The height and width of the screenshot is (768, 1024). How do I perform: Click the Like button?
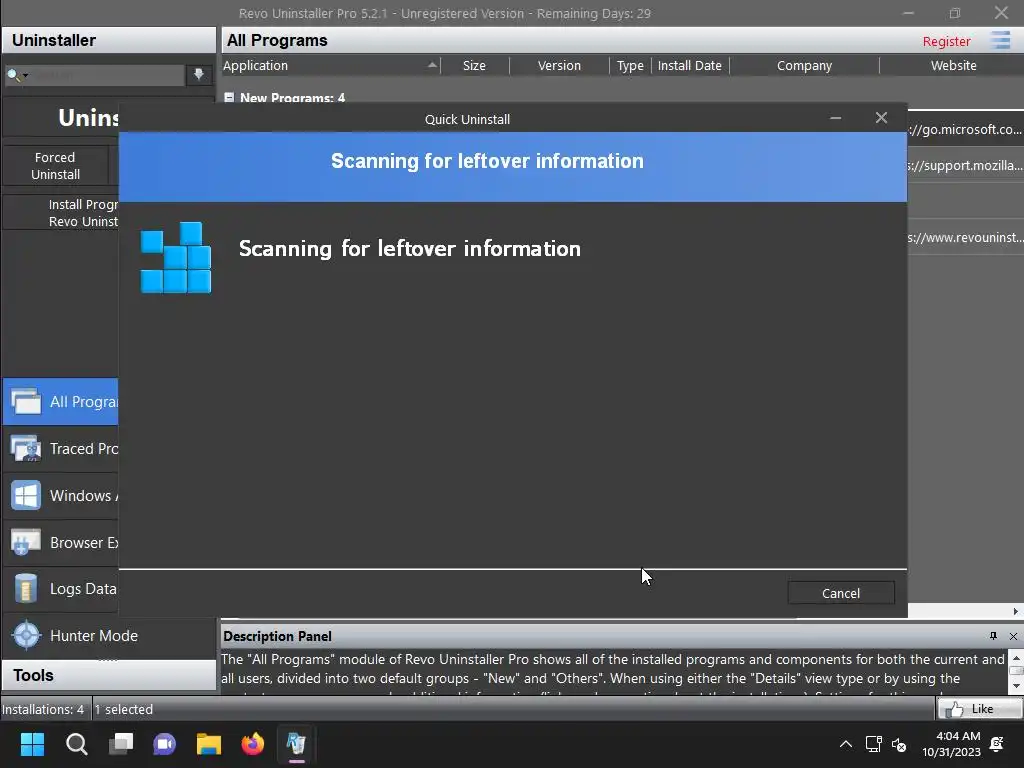pyautogui.click(x=979, y=709)
